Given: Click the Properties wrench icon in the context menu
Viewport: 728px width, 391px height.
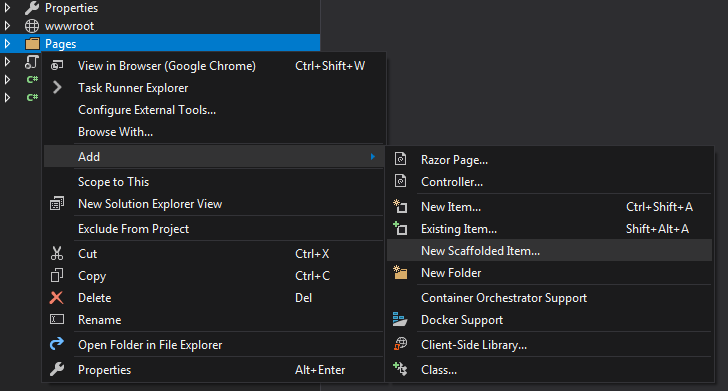Looking at the screenshot, I should click(57, 369).
